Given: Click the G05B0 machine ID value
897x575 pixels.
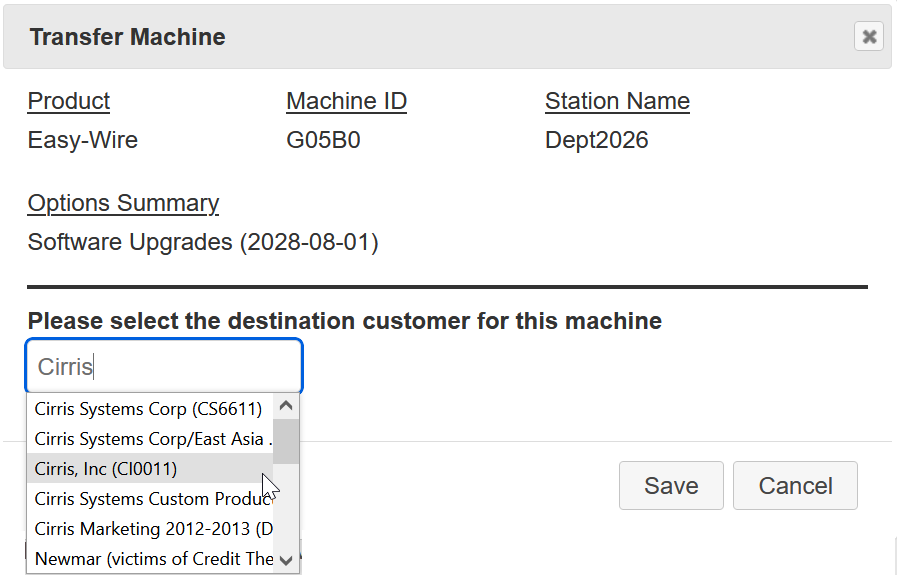Looking at the screenshot, I should tap(323, 140).
